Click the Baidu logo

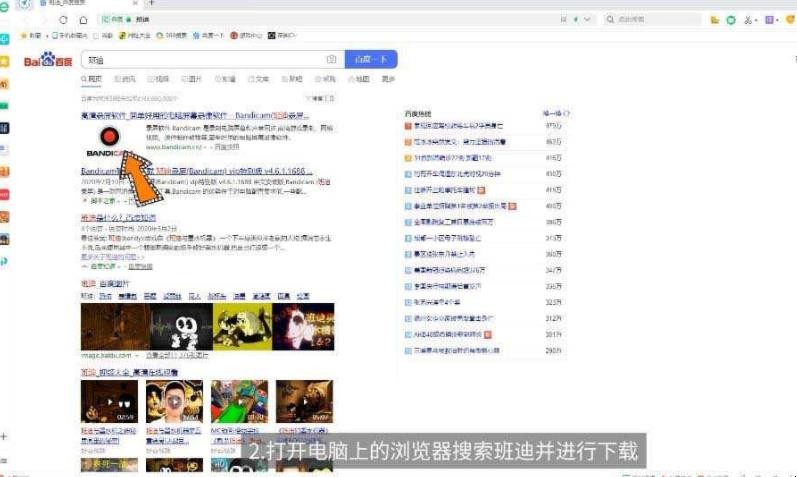(x=48, y=59)
